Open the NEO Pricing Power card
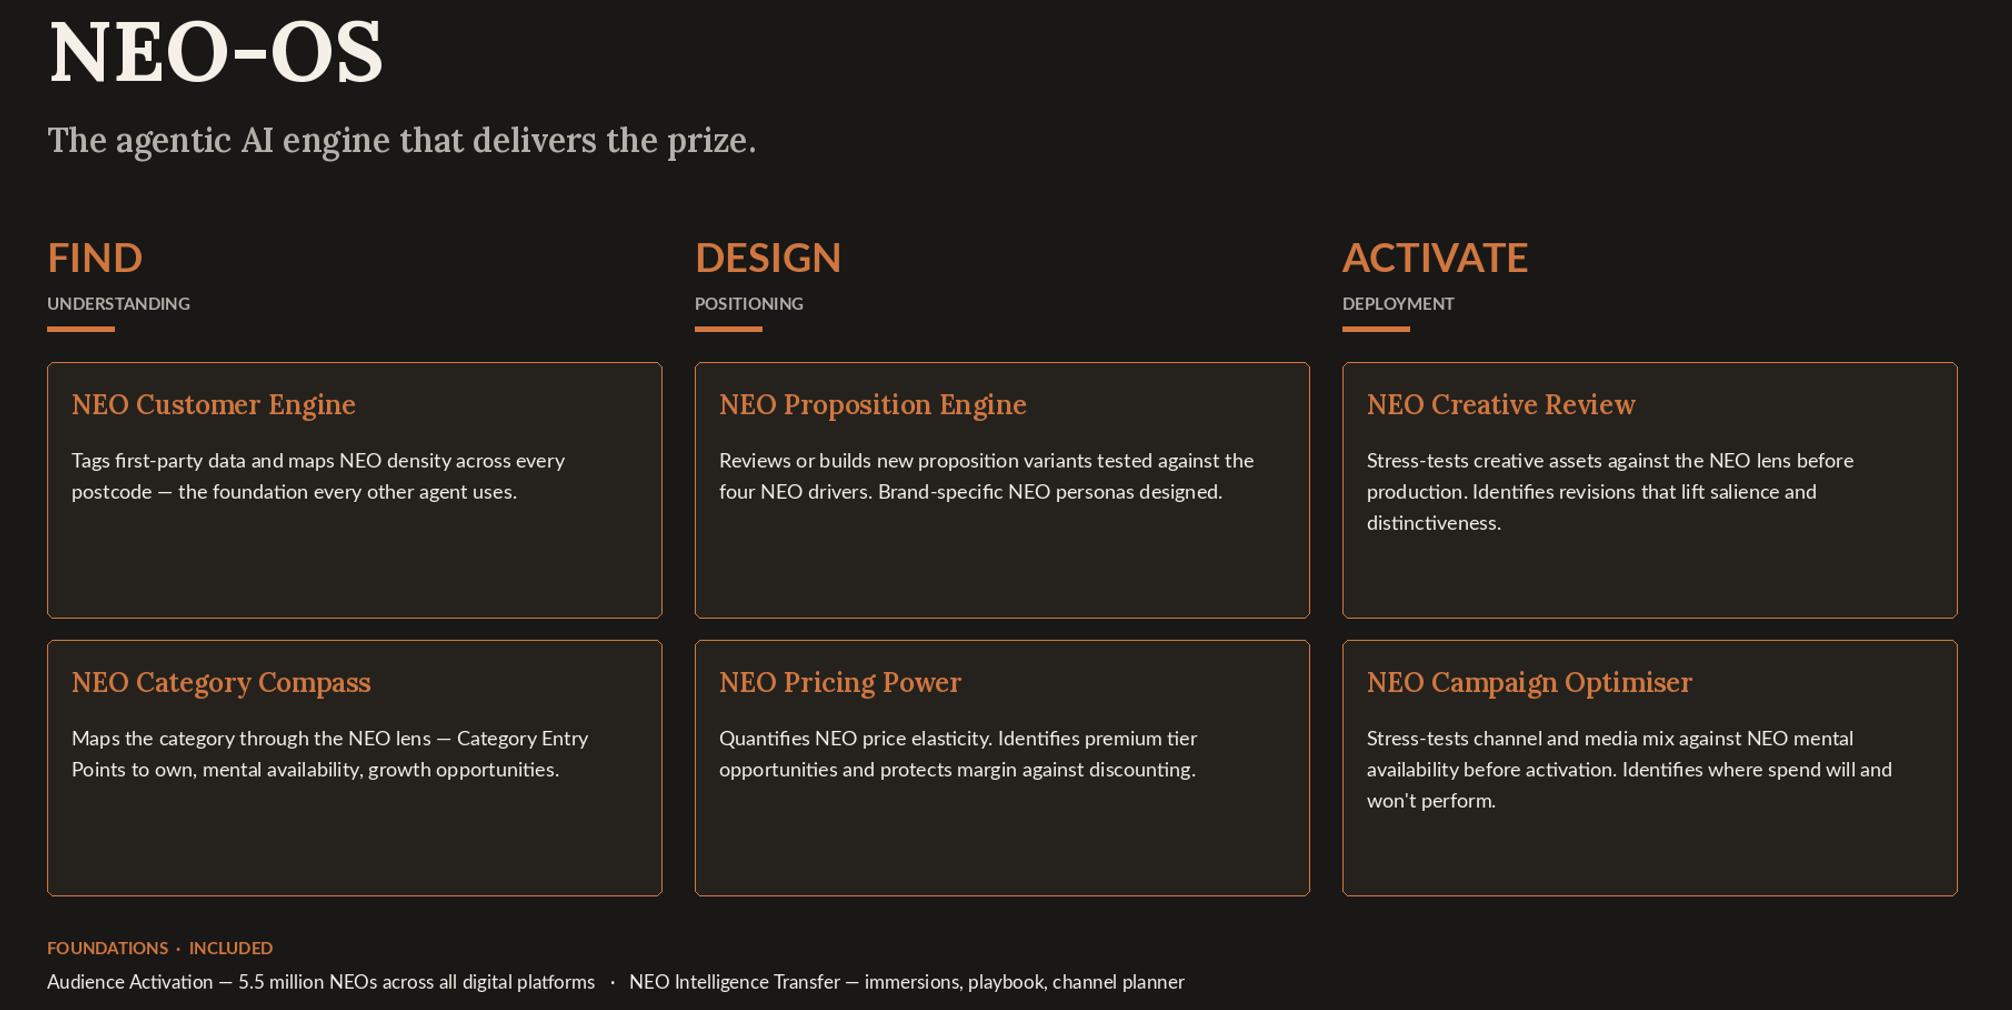Screen dimensions: 2012x1010 tap(1002, 768)
